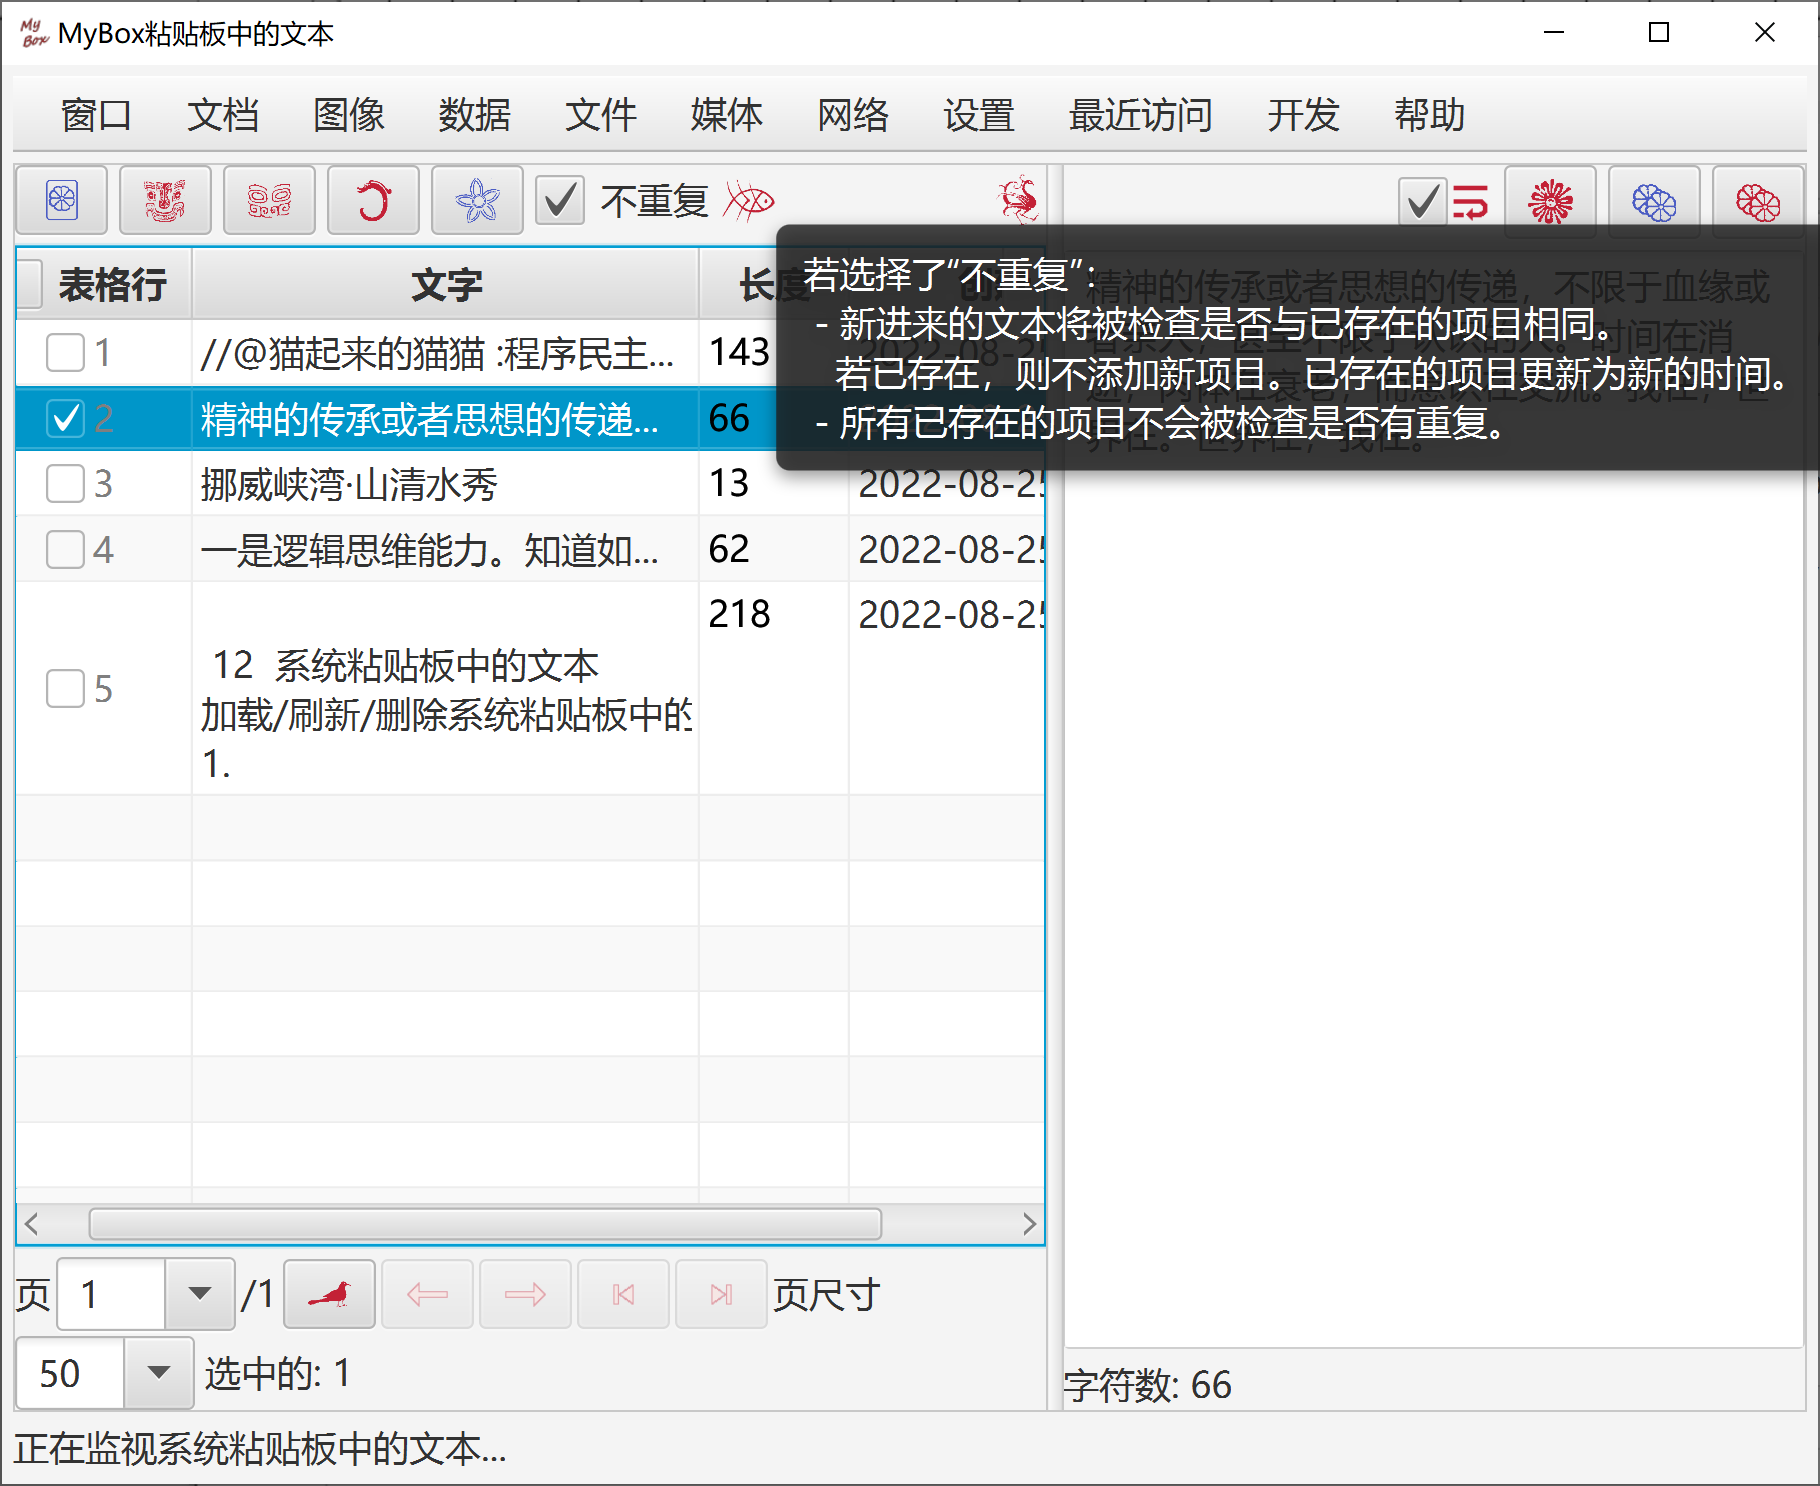Click the red bird go-to-page button
Image resolution: width=1820 pixels, height=1486 pixels.
point(329,1294)
